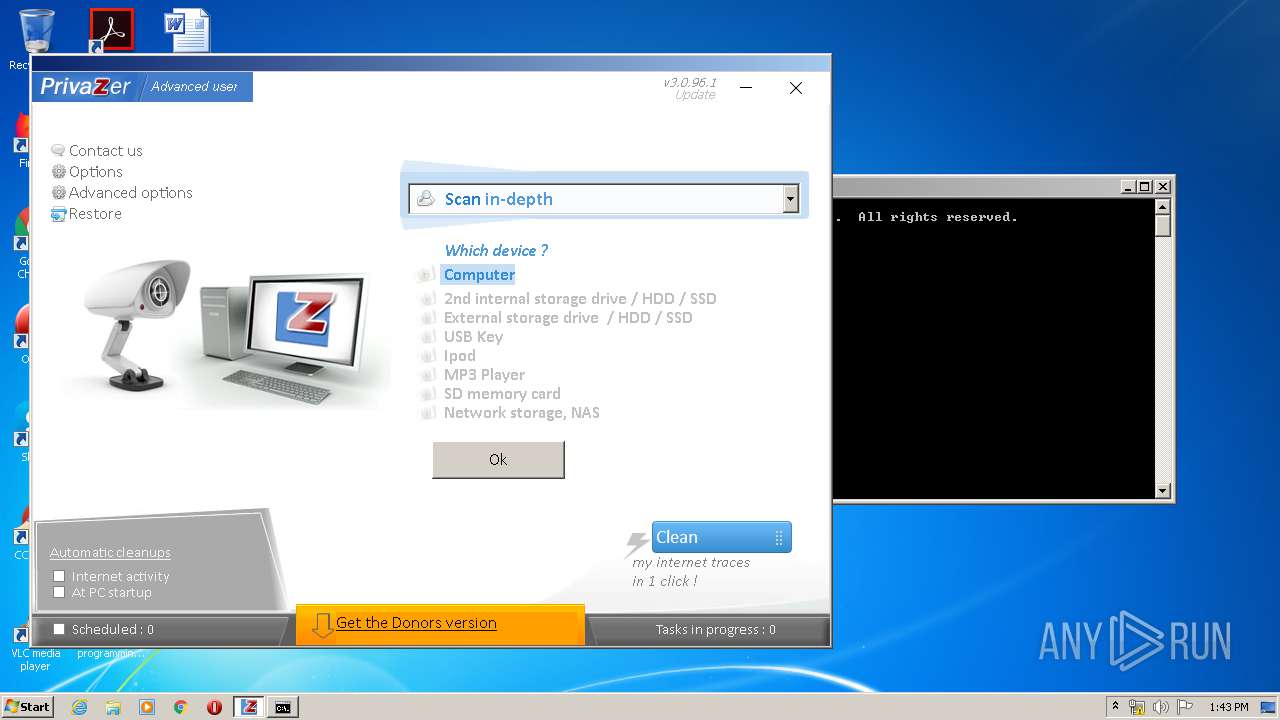
Task: Open media player taskbar icon
Action: pos(147,707)
